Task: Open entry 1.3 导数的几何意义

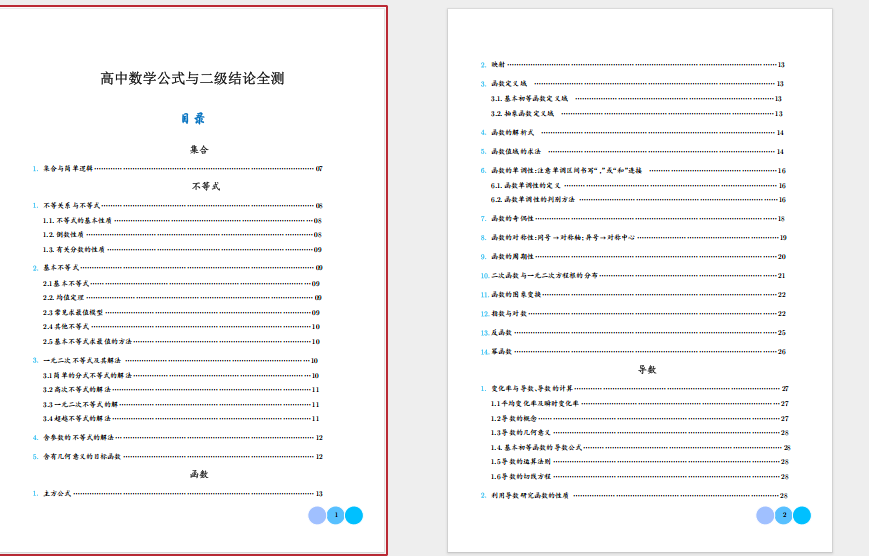Action: [x=640, y=432]
